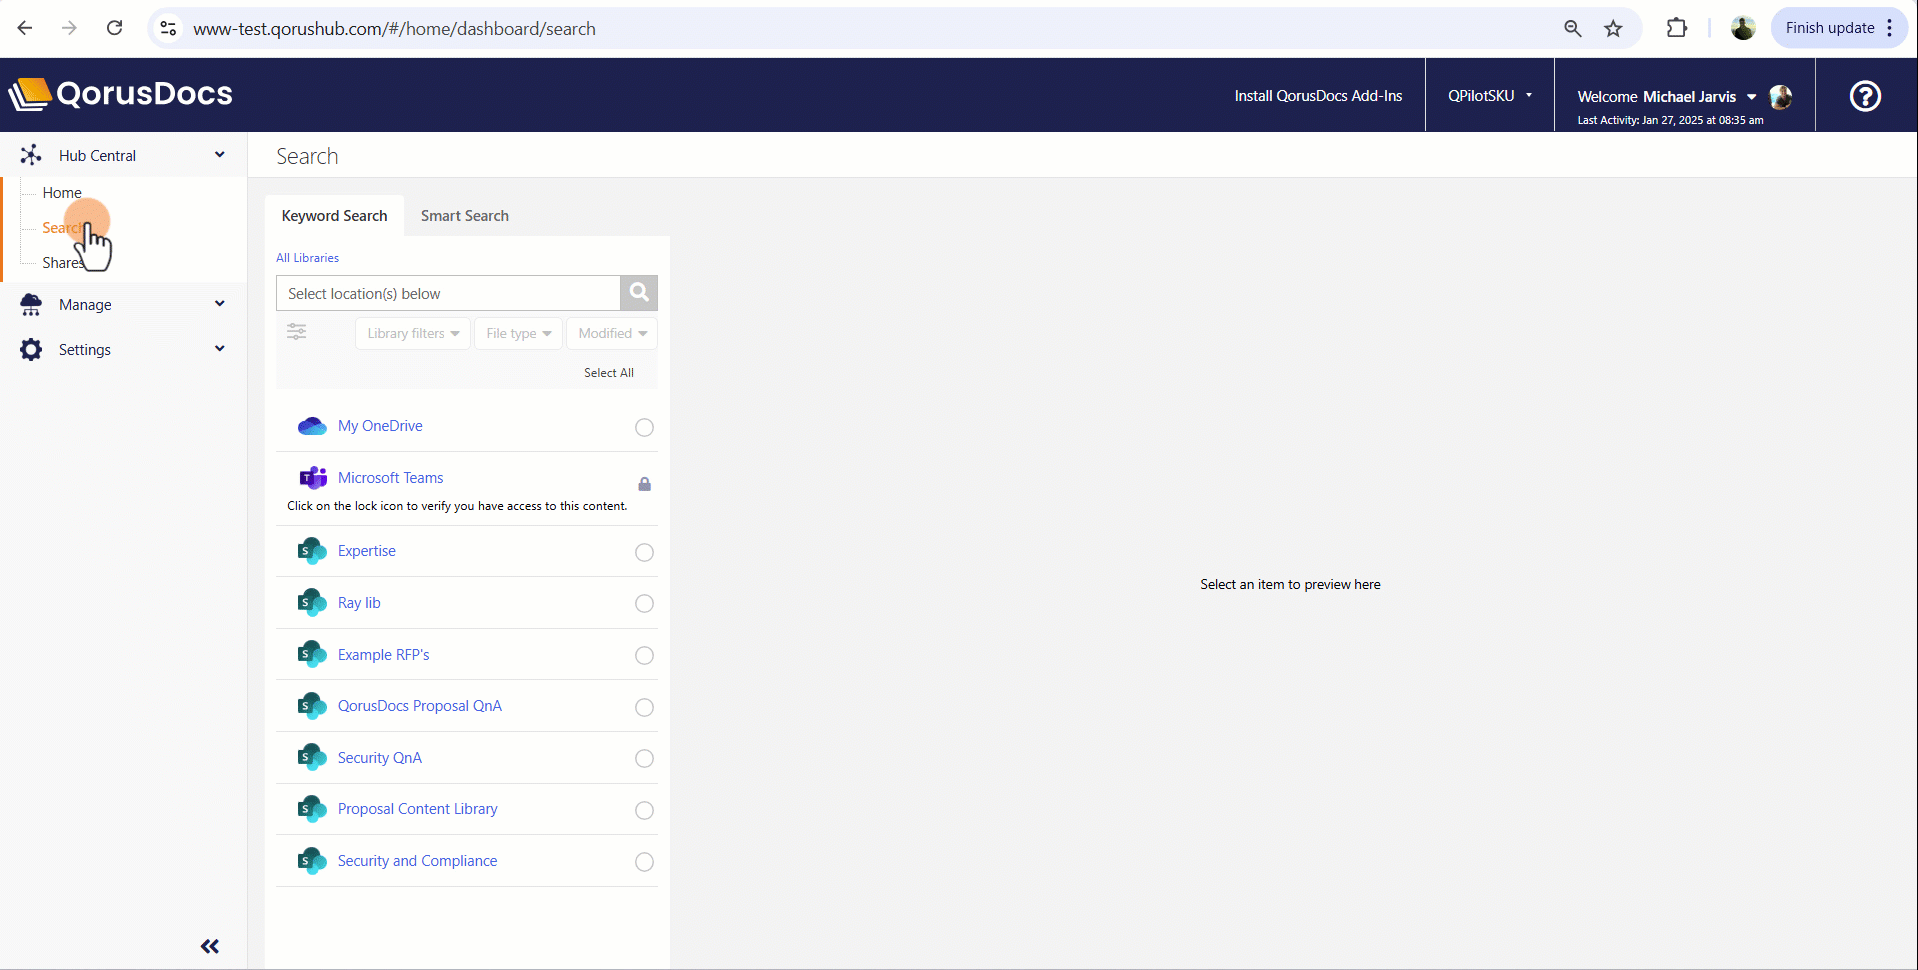Open Chrome's three-dot menu
Screen dimensions: 1918x970
click(1890, 28)
